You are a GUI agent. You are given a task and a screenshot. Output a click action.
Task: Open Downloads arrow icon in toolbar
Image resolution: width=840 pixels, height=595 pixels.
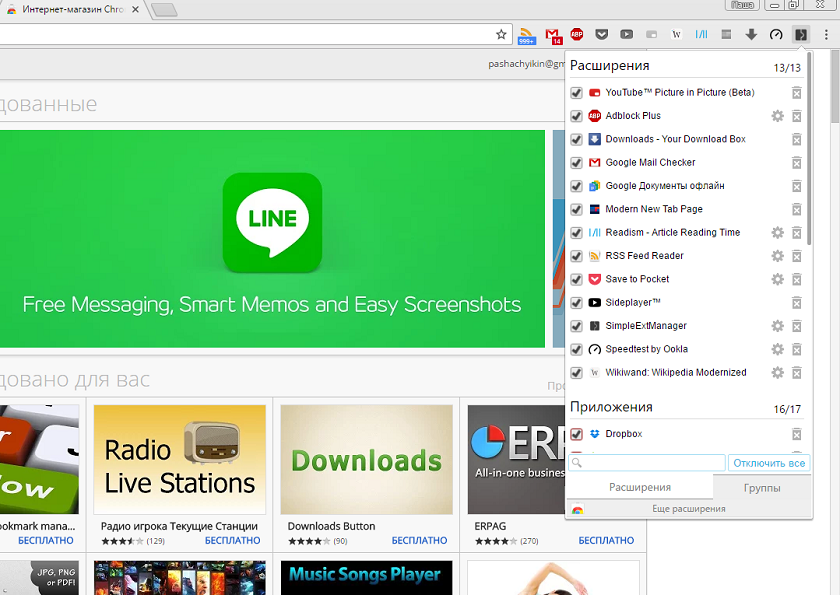point(751,34)
